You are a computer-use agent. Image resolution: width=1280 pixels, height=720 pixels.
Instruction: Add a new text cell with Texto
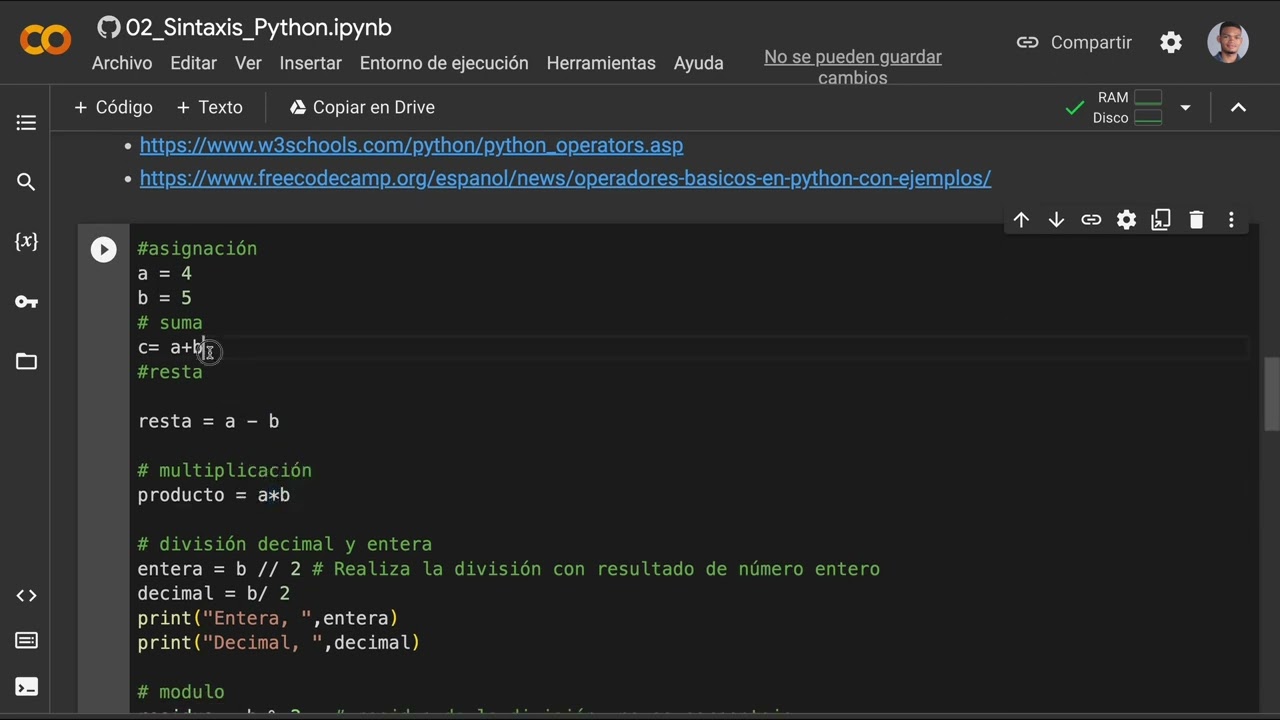point(209,107)
